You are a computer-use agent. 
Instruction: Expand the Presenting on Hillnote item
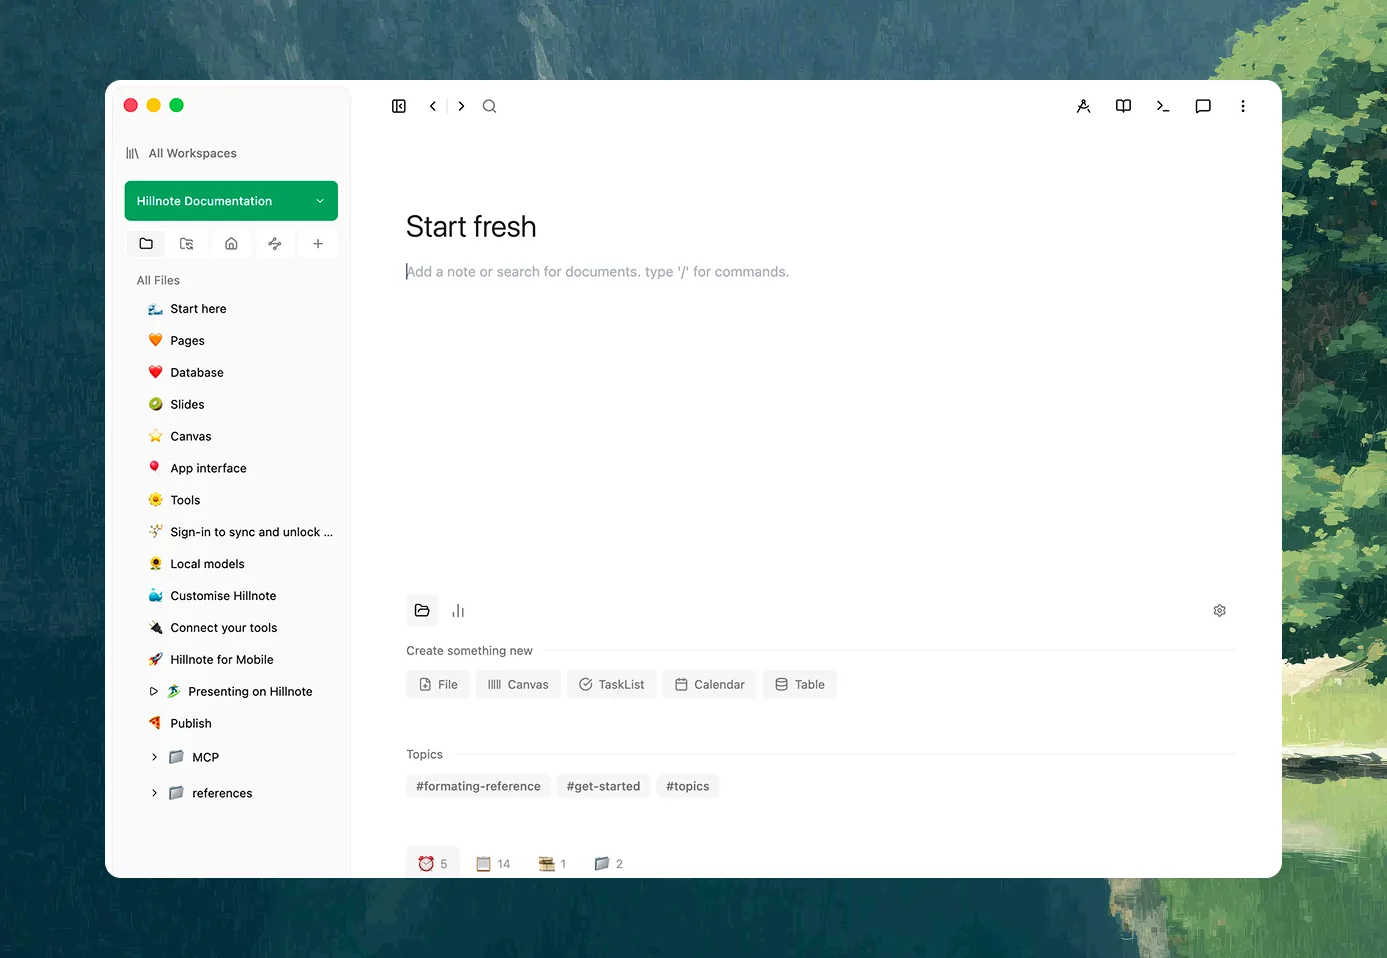[x=154, y=692]
